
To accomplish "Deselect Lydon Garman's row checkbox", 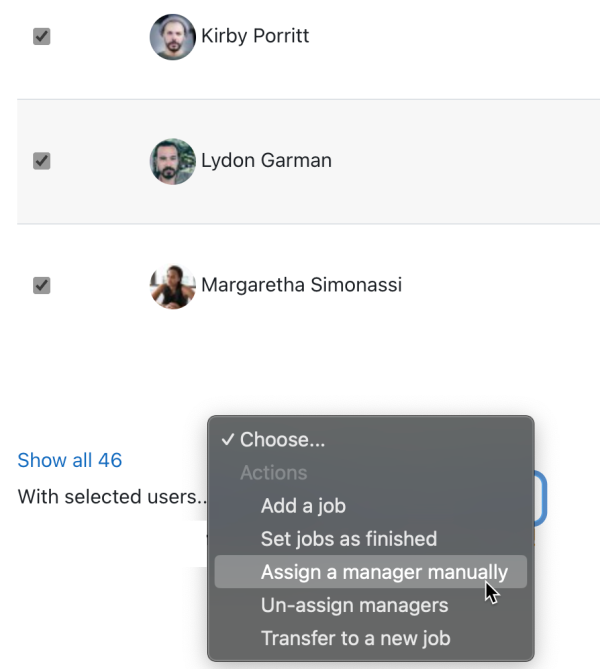I will point(42,161).
